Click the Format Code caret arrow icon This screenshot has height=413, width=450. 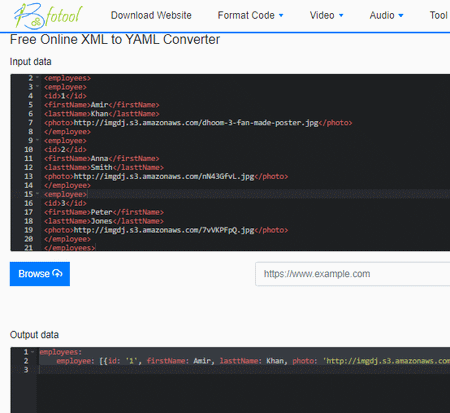(x=281, y=16)
